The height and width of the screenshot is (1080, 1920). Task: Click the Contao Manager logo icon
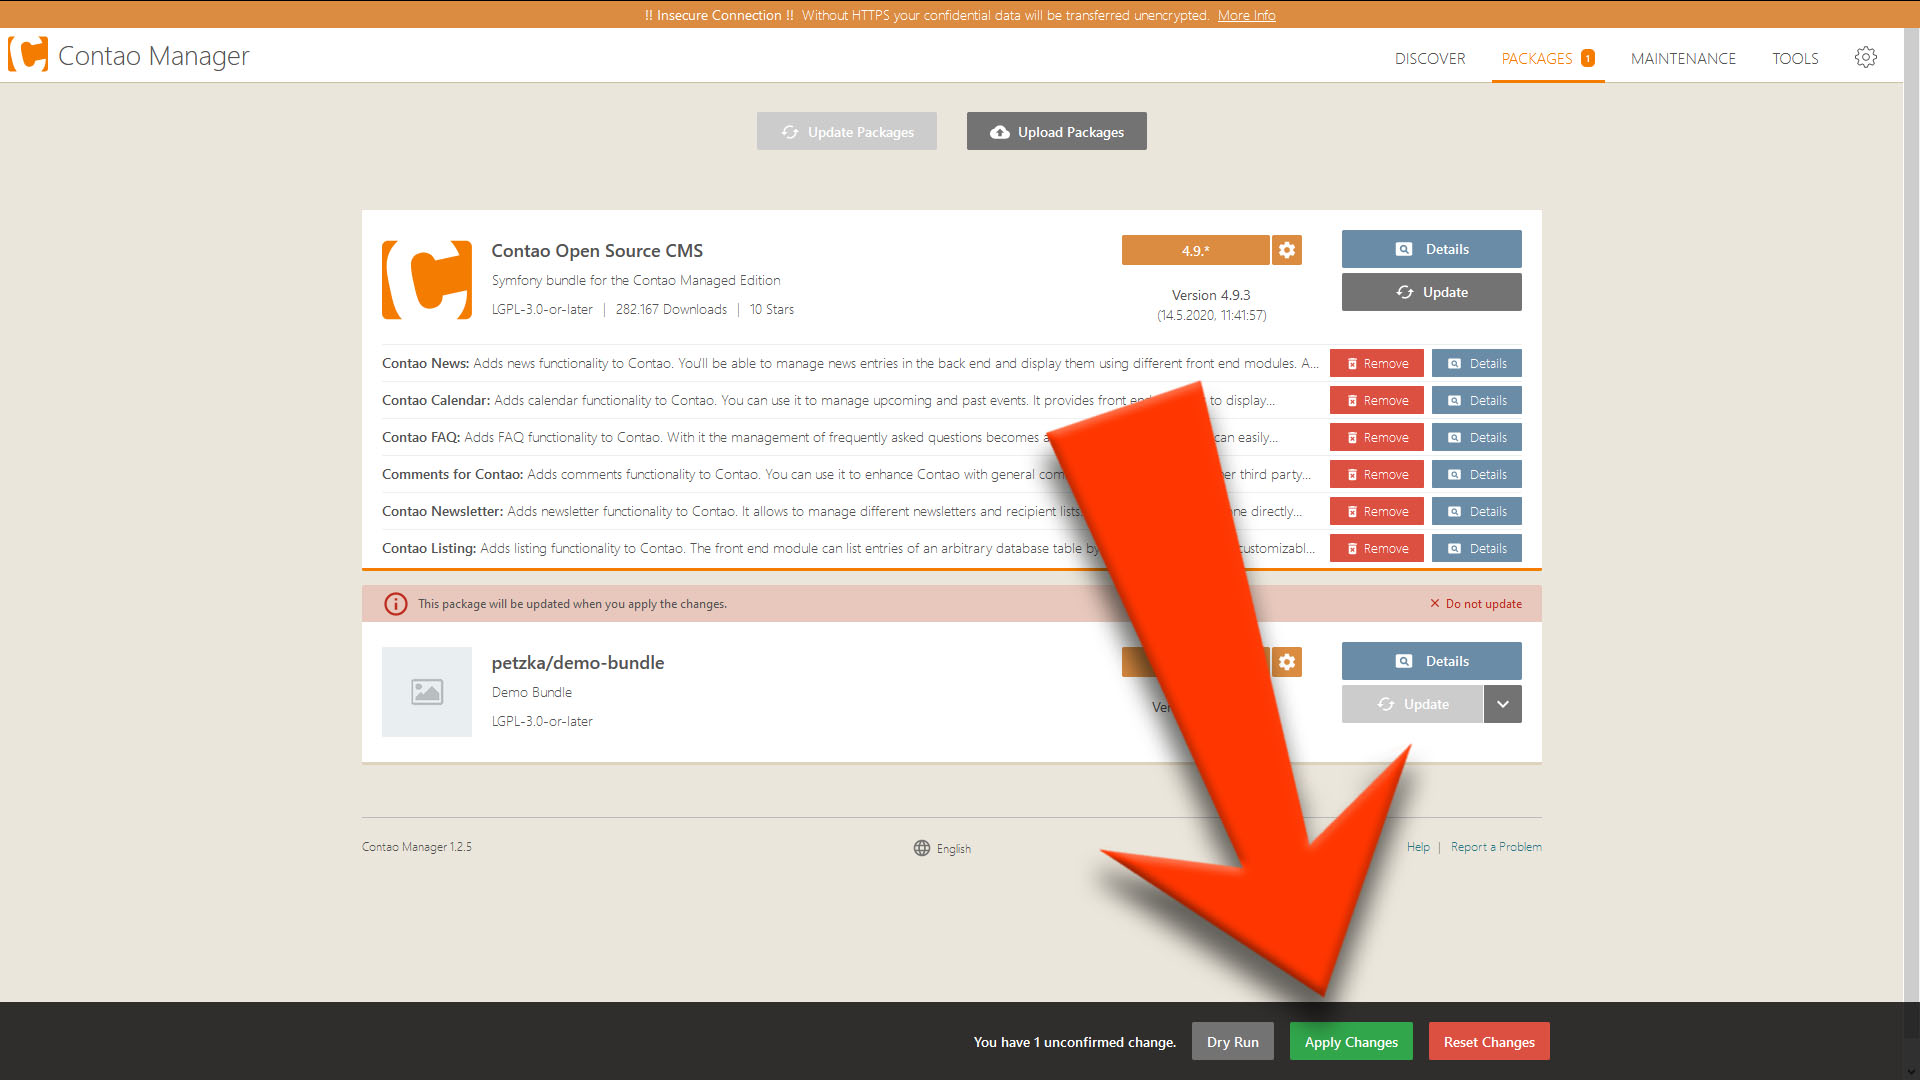click(x=28, y=54)
